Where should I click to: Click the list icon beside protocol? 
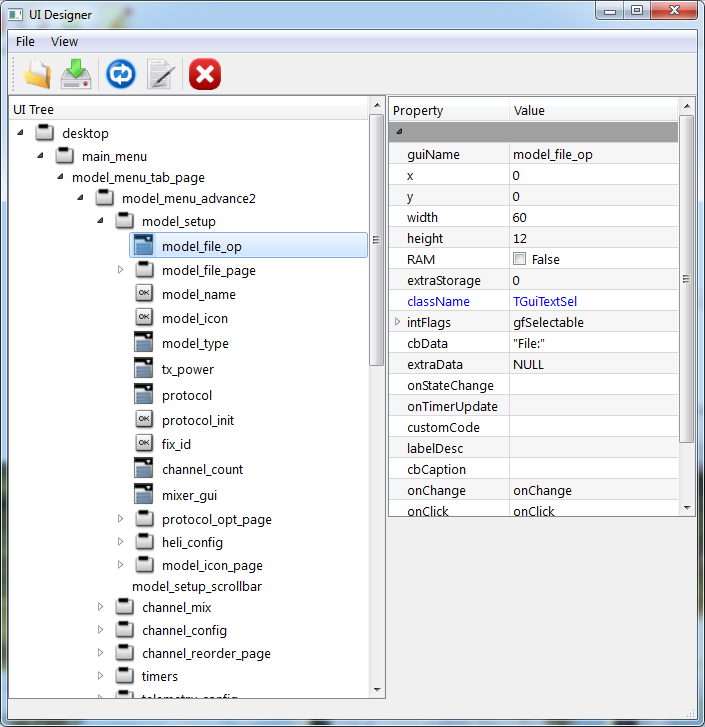point(143,394)
